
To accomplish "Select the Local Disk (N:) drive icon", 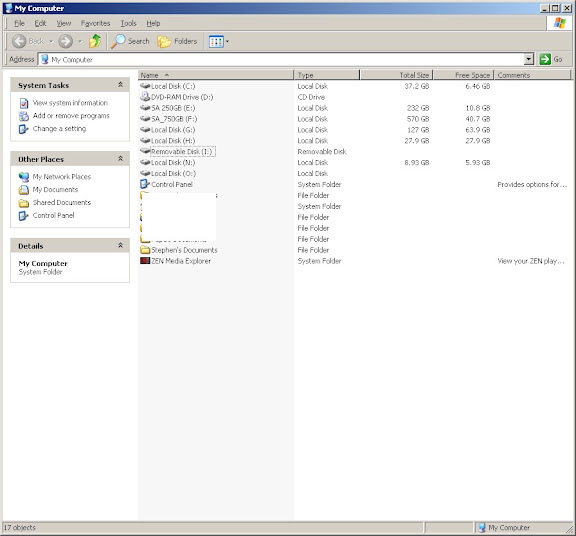I will click(x=145, y=162).
